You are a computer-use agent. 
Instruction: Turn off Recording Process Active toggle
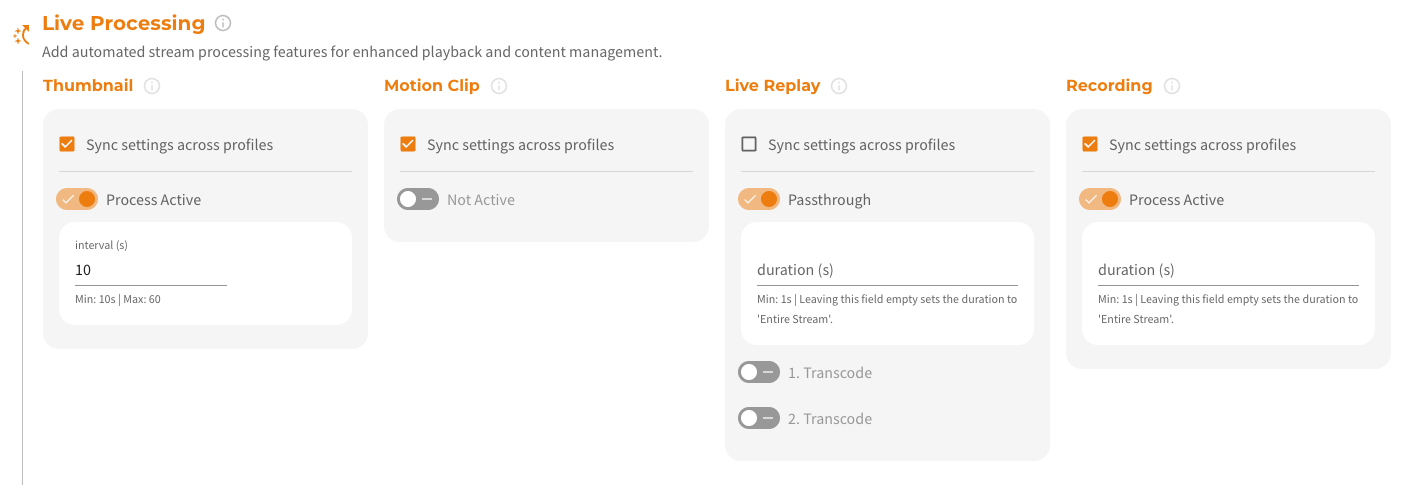pos(1100,199)
